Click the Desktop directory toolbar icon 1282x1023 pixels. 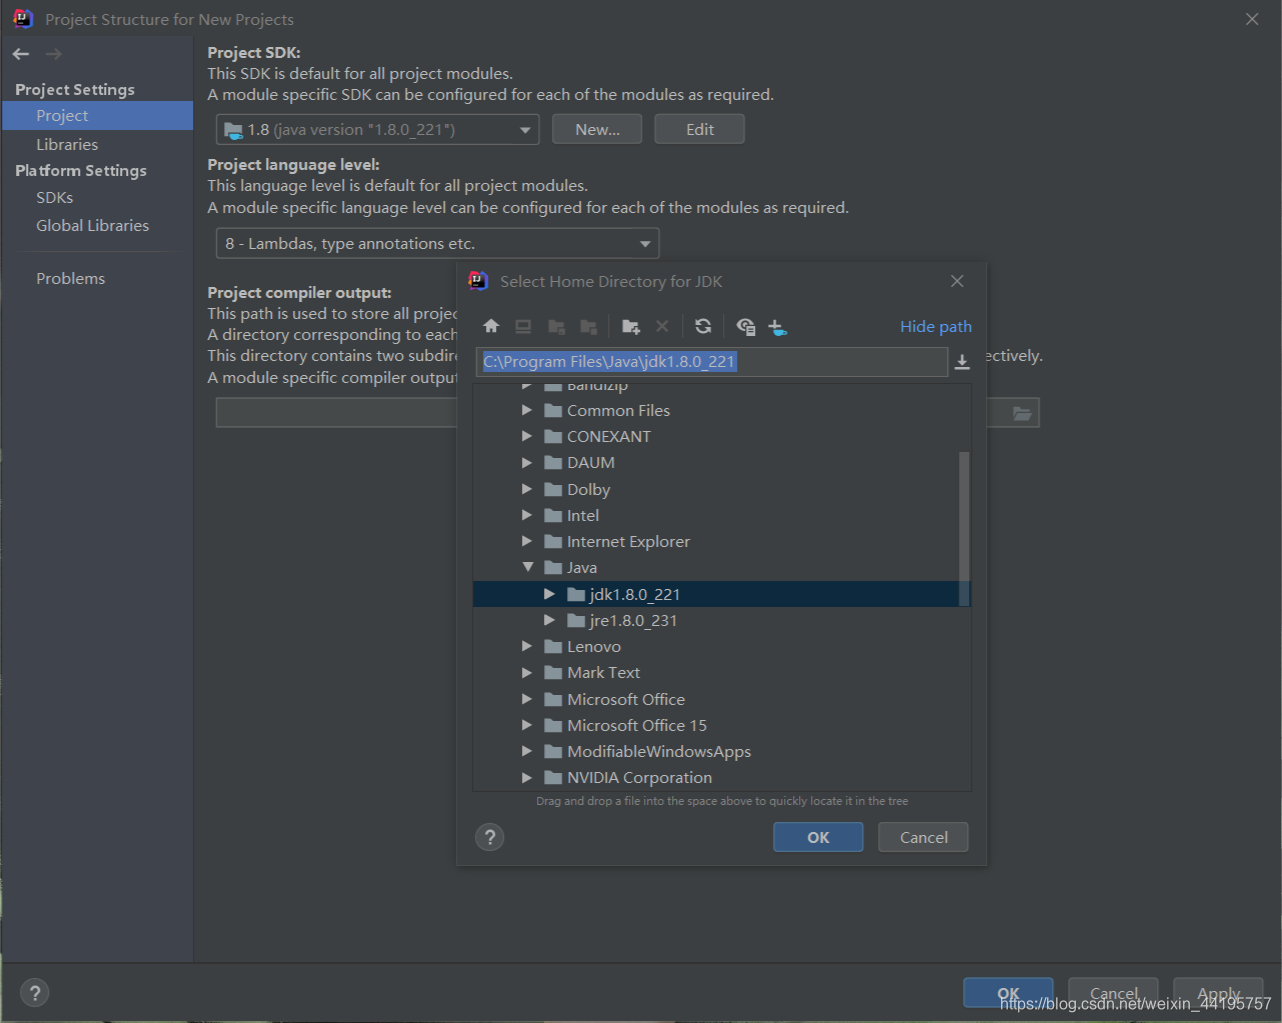pos(523,326)
